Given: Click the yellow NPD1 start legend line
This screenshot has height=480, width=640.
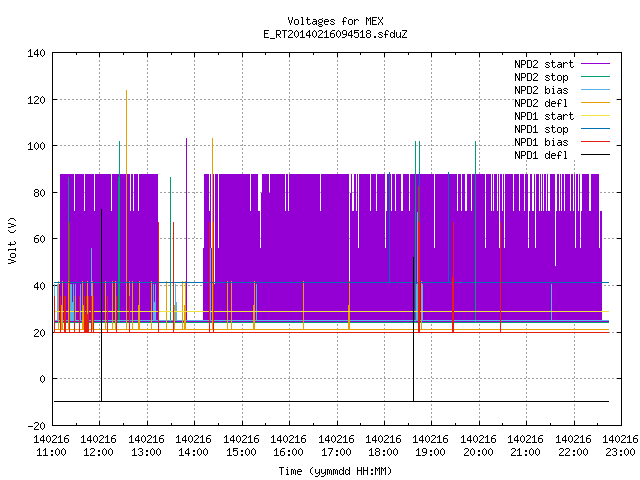Looking at the screenshot, I should click(596, 116).
